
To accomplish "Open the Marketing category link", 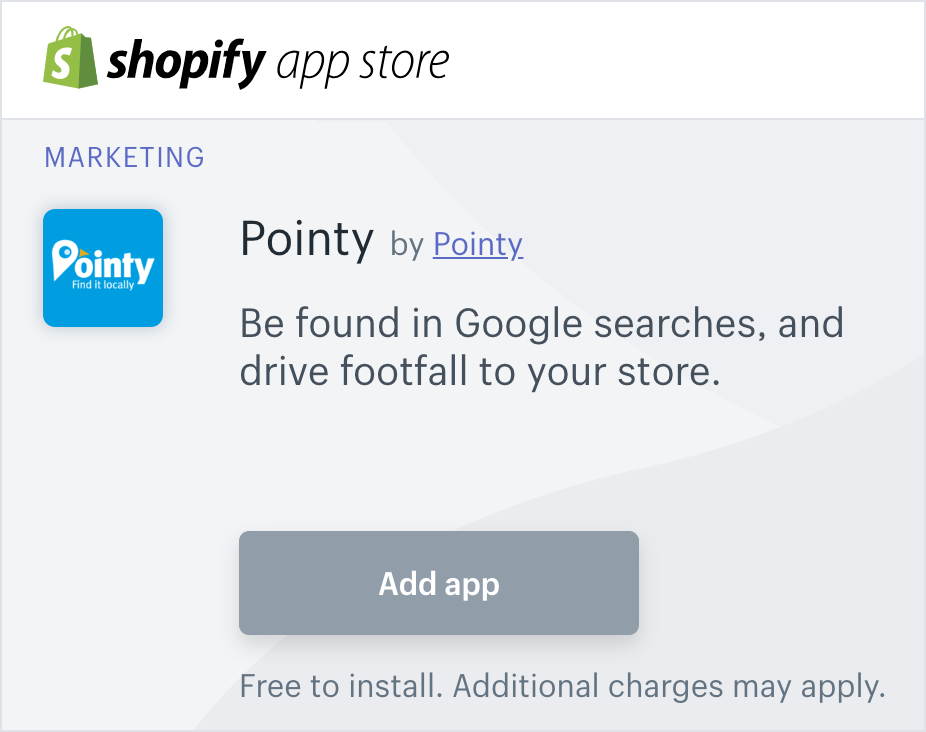I will (125, 158).
